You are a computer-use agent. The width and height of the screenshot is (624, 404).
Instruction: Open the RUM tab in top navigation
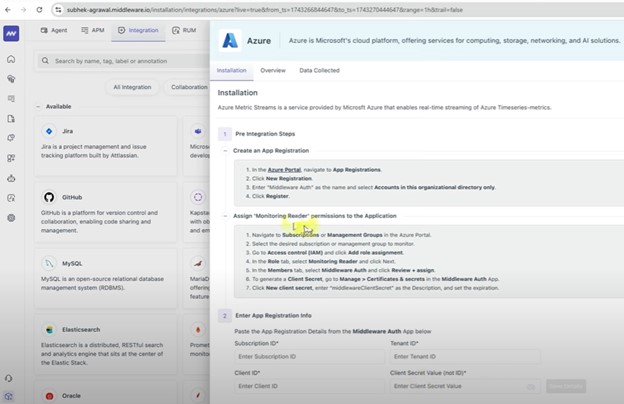coord(184,30)
